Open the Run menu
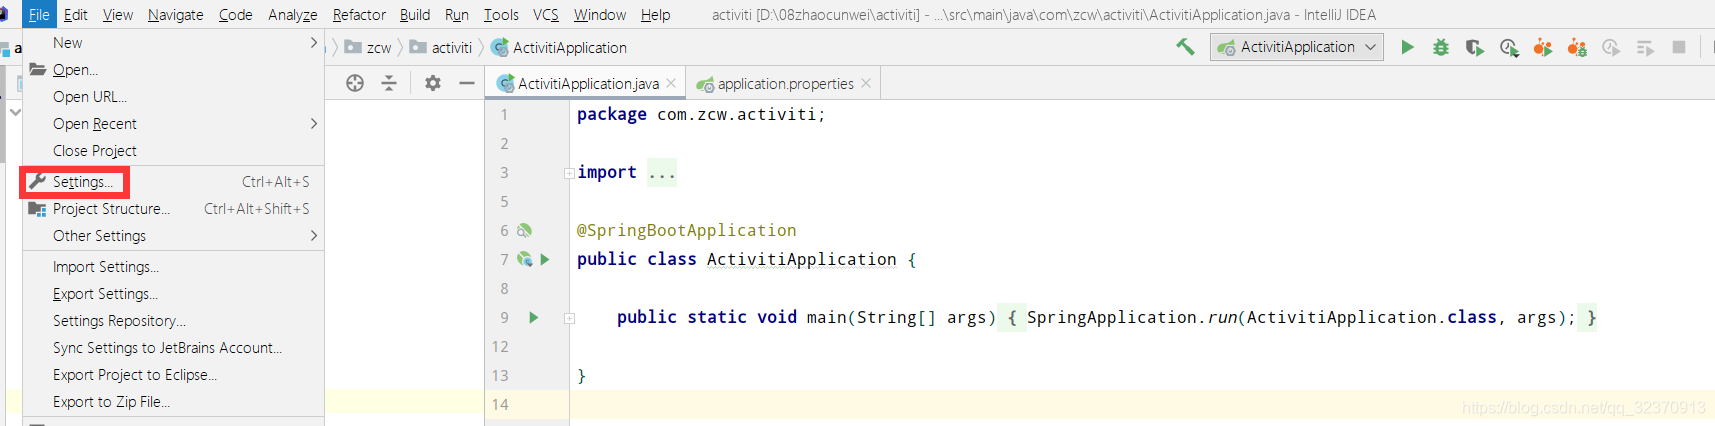This screenshot has height=426, width=1715. pyautogui.click(x=457, y=14)
